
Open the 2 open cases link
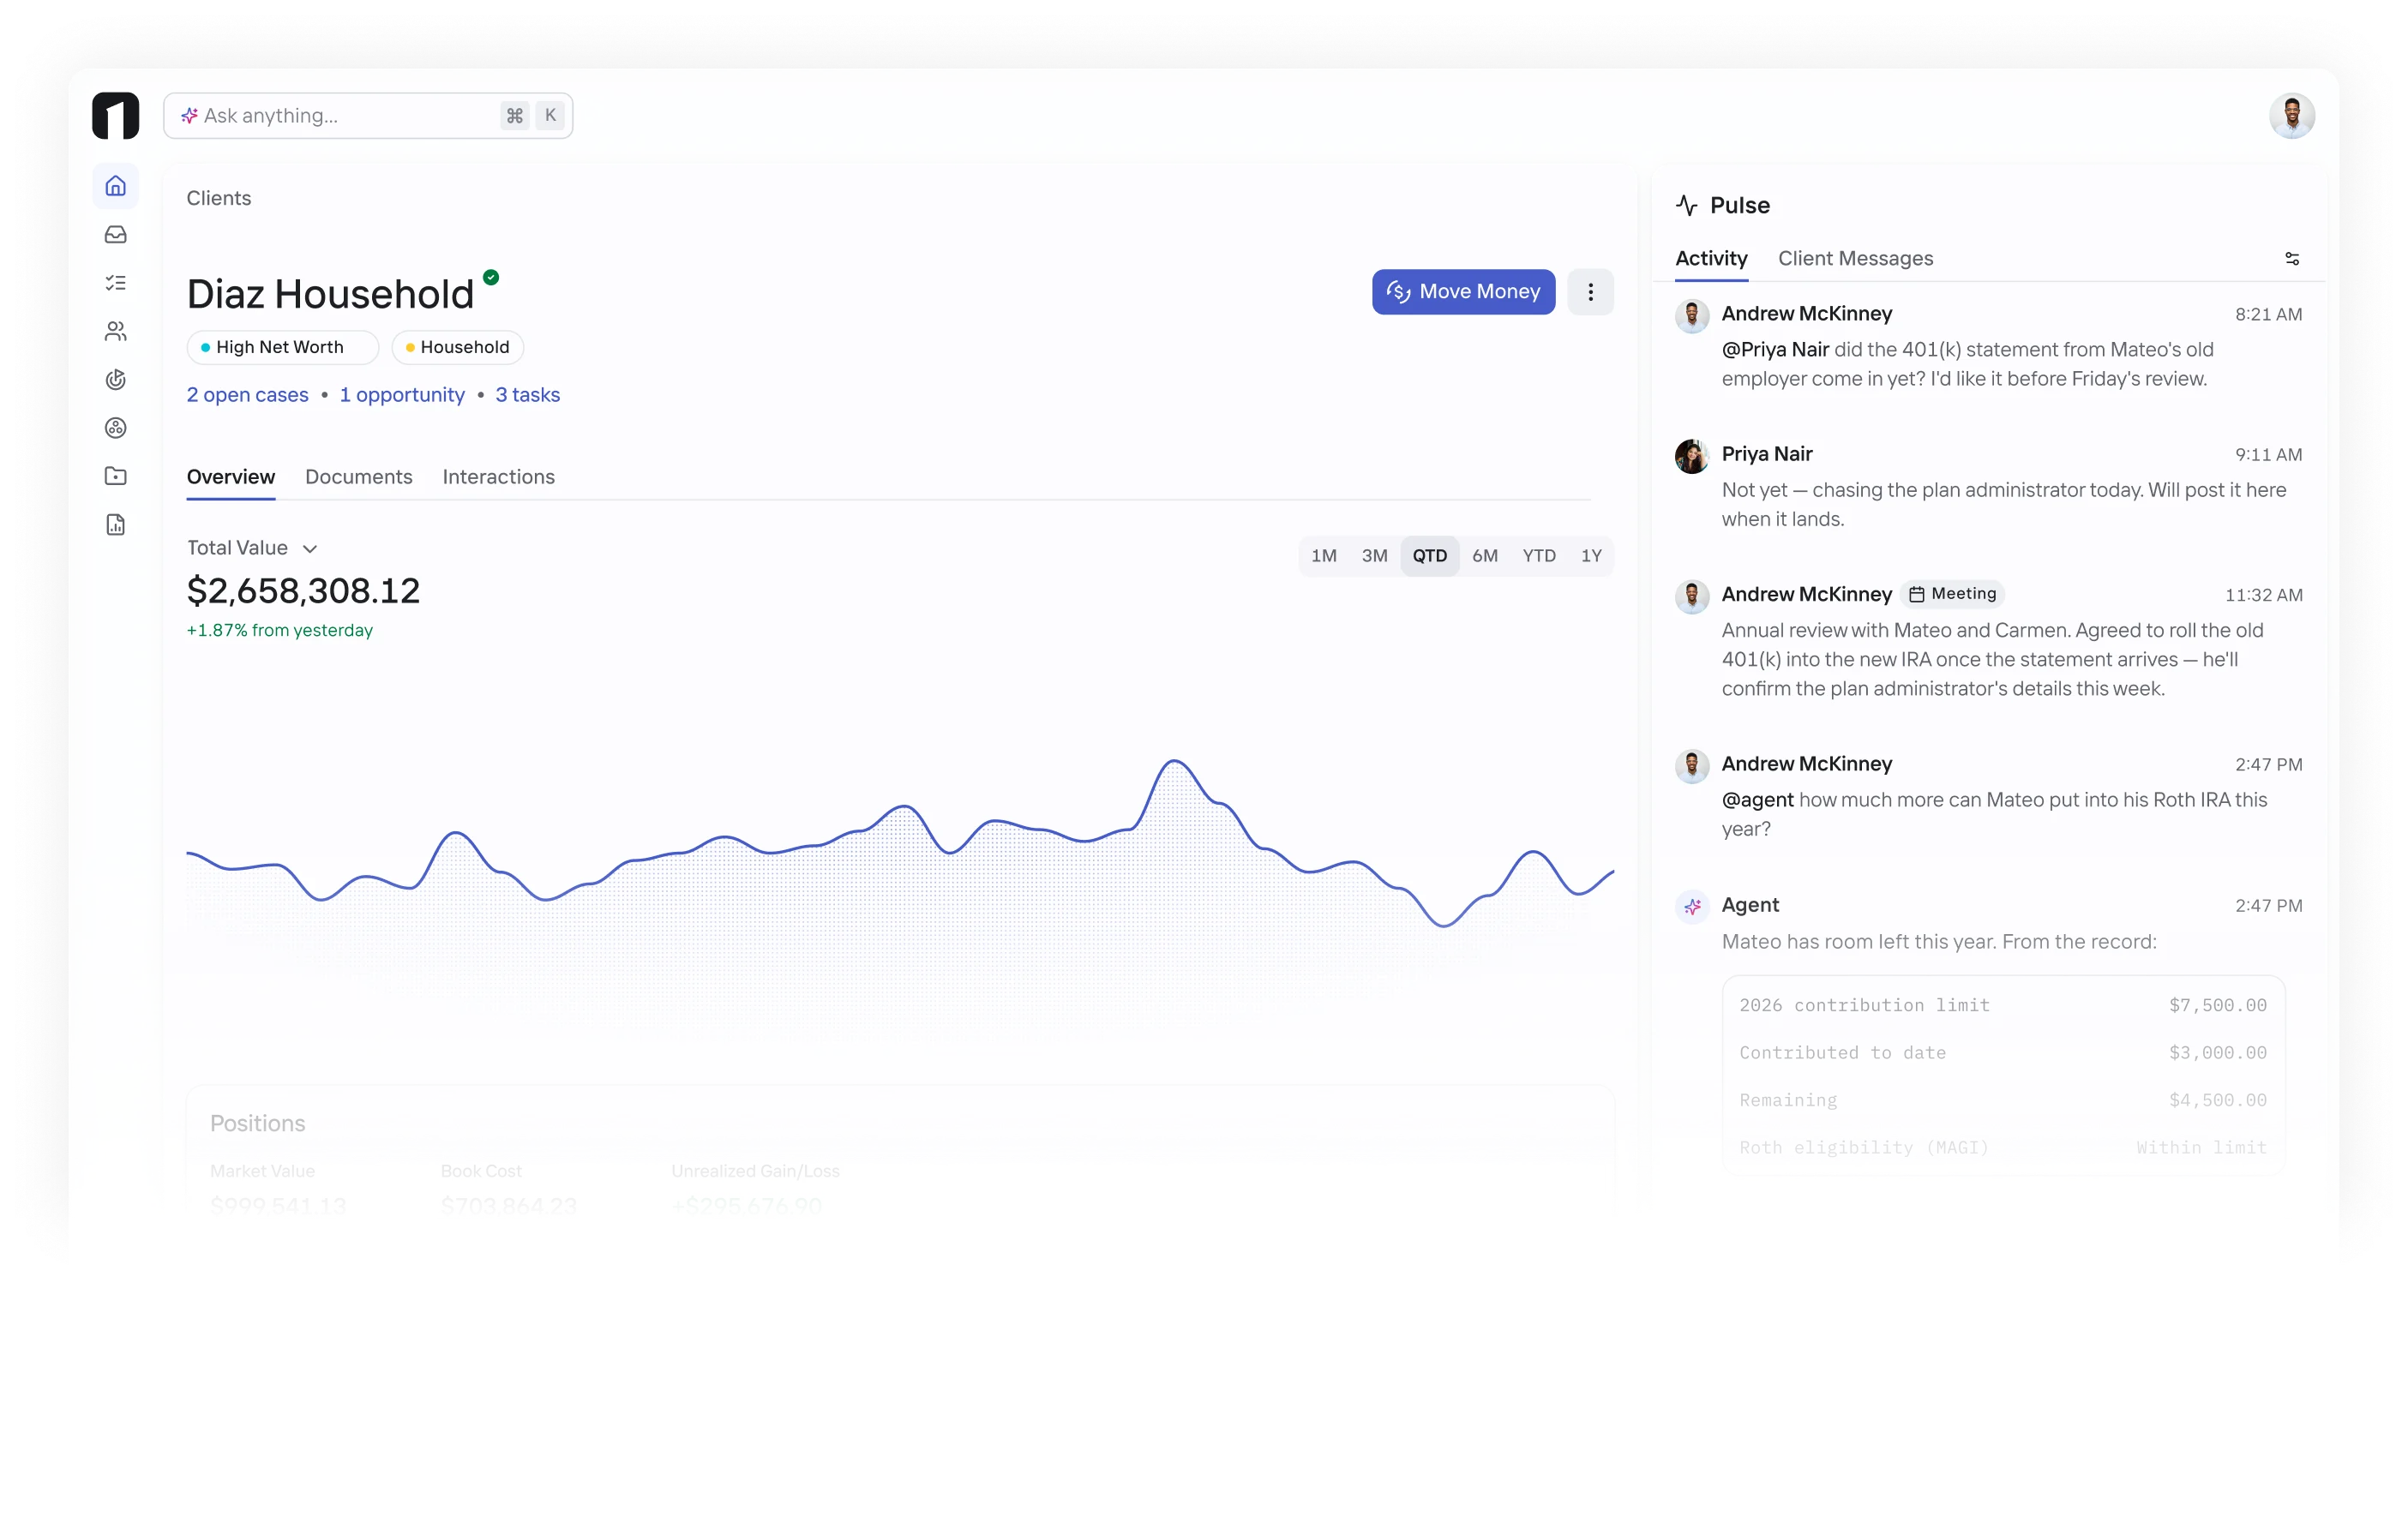tap(248, 395)
